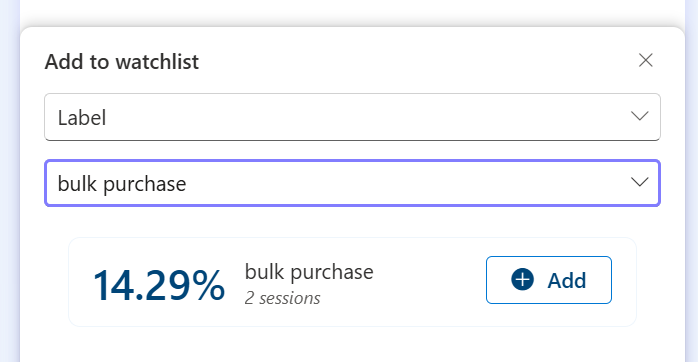Click the Add to watchlist heading
The image size is (698, 362).
pos(122,61)
